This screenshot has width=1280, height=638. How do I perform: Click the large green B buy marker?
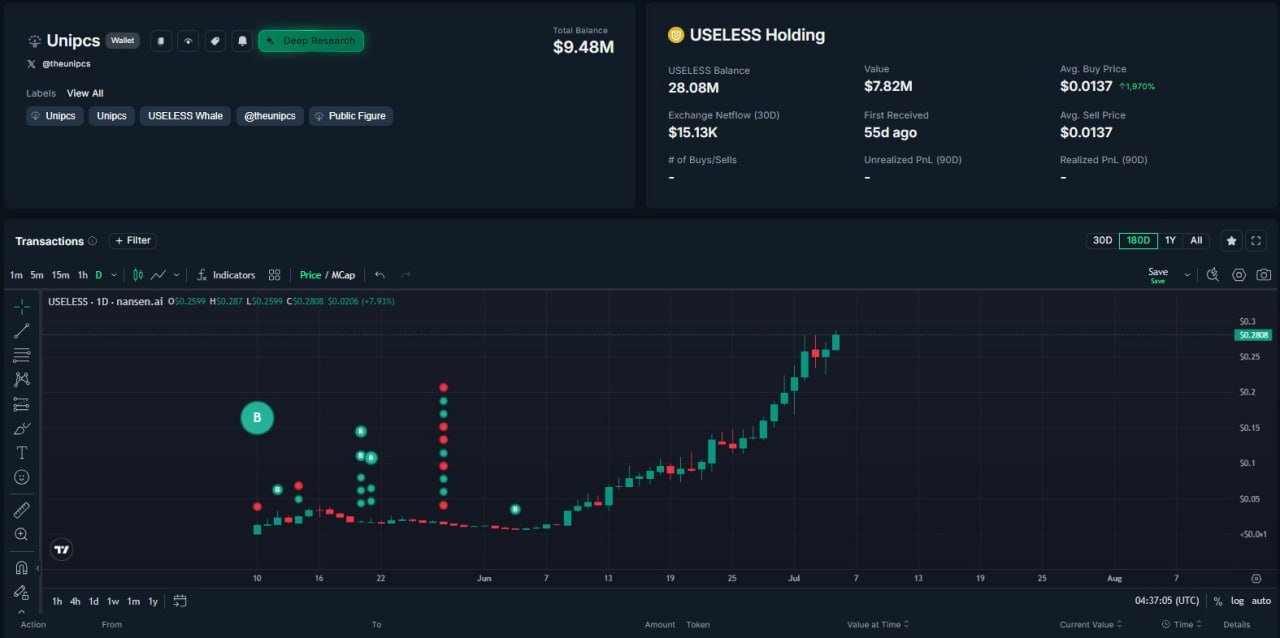pyautogui.click(x=257, y=418)
